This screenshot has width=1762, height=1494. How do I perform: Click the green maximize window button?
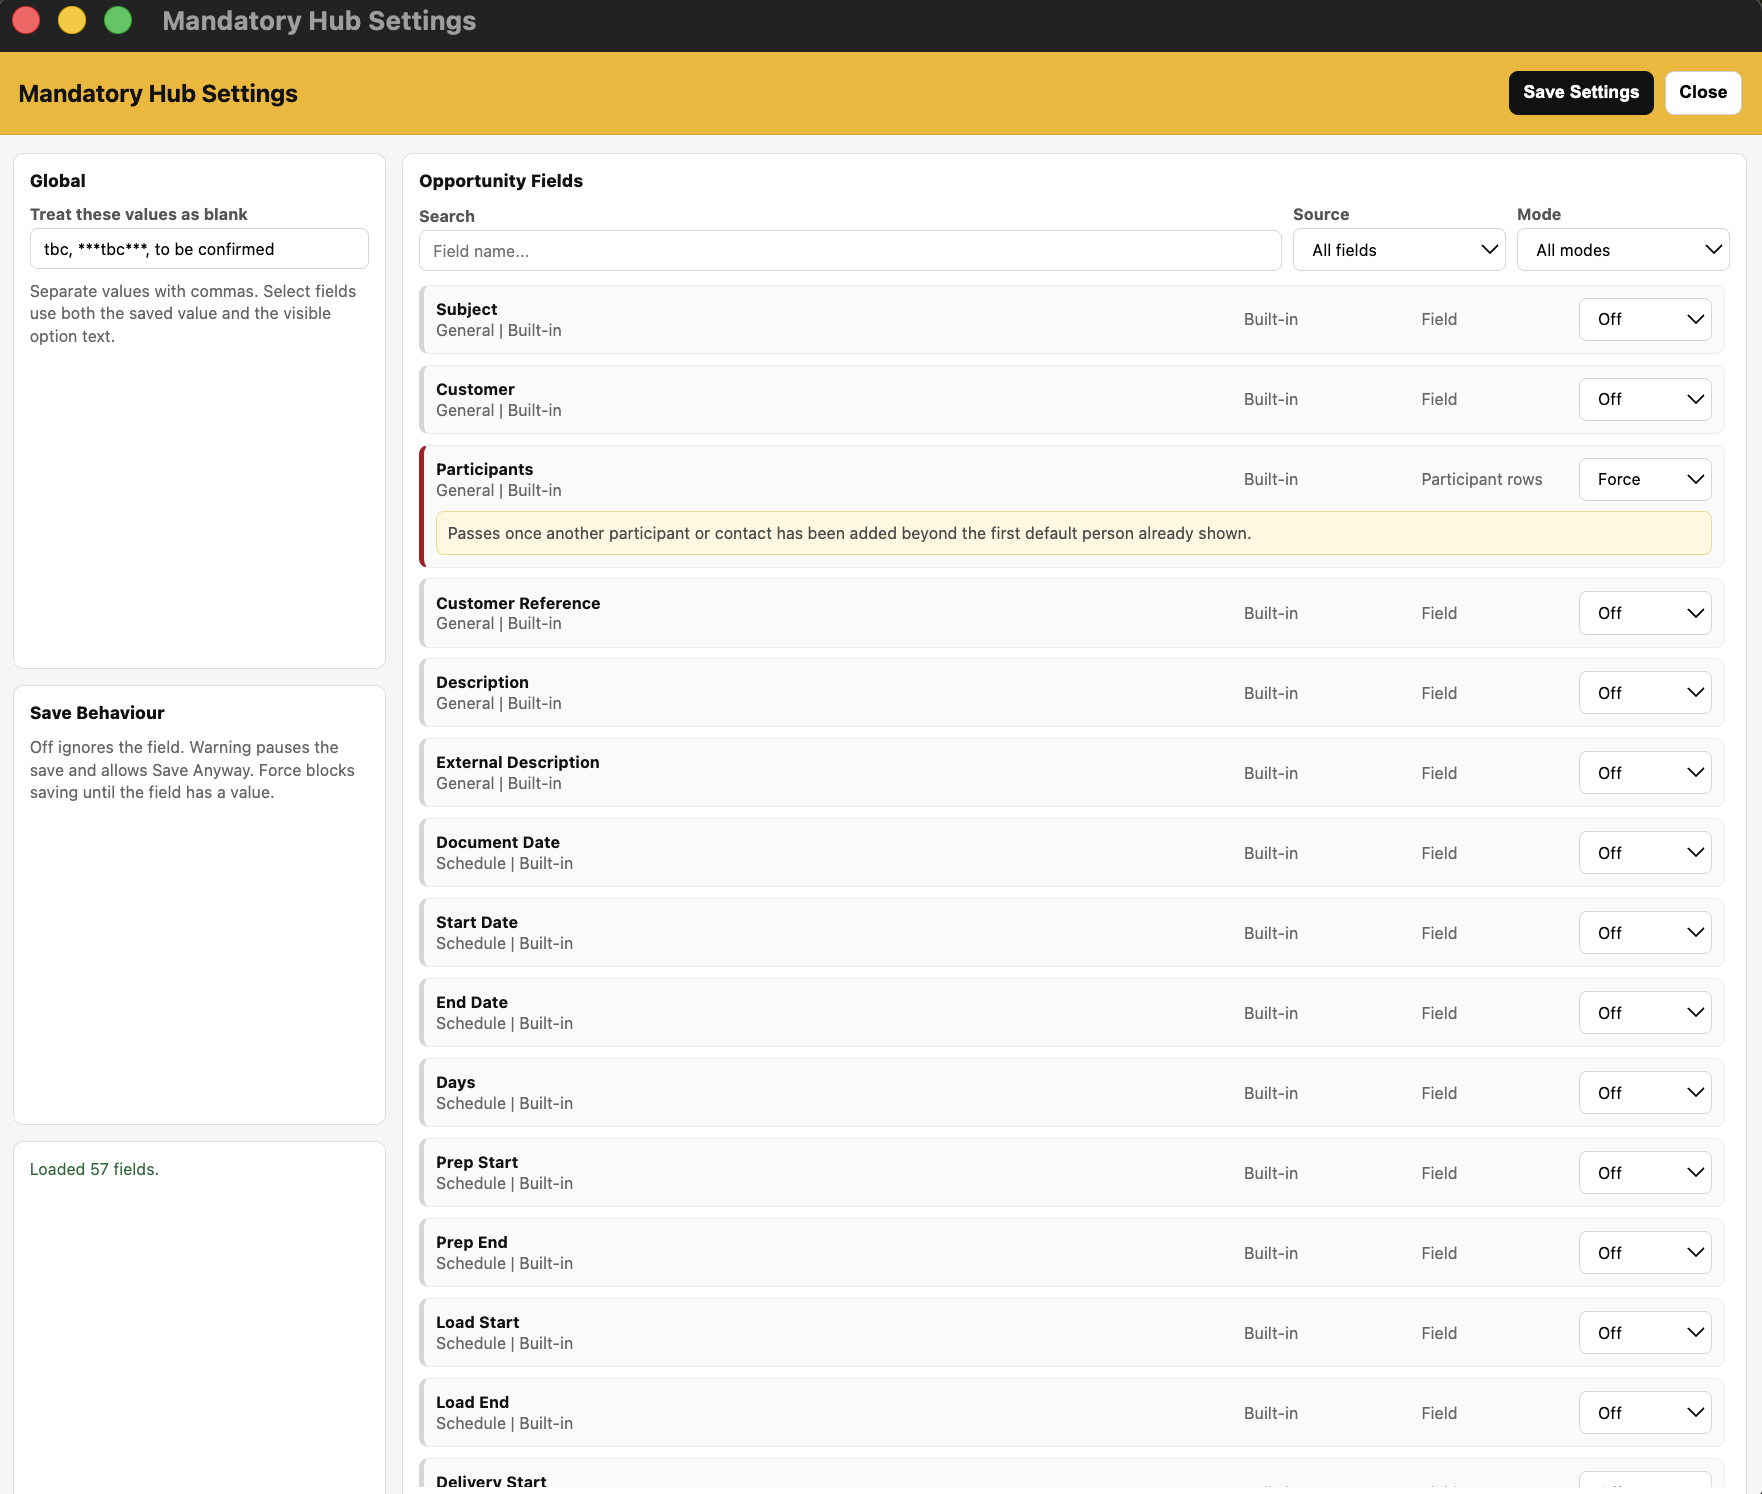118,20
